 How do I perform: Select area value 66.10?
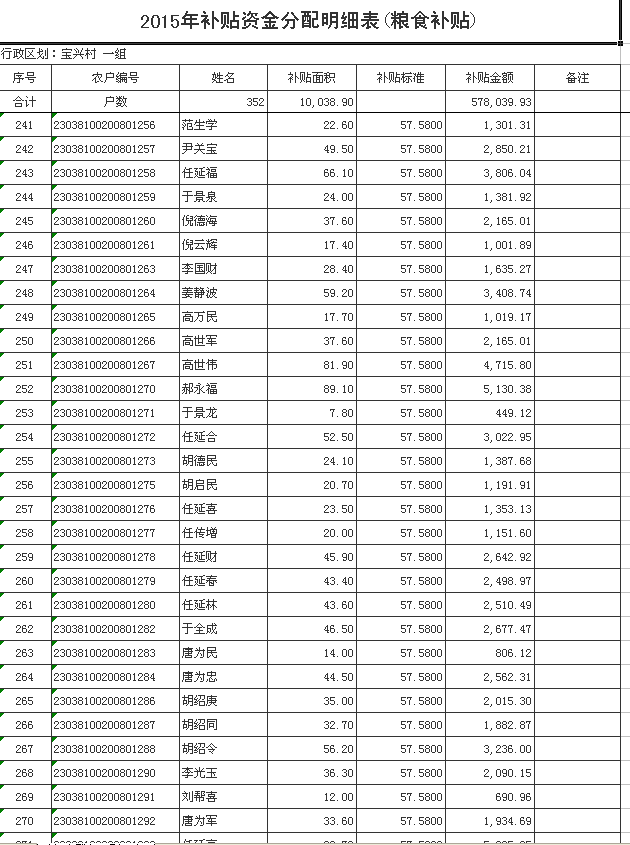312,173
